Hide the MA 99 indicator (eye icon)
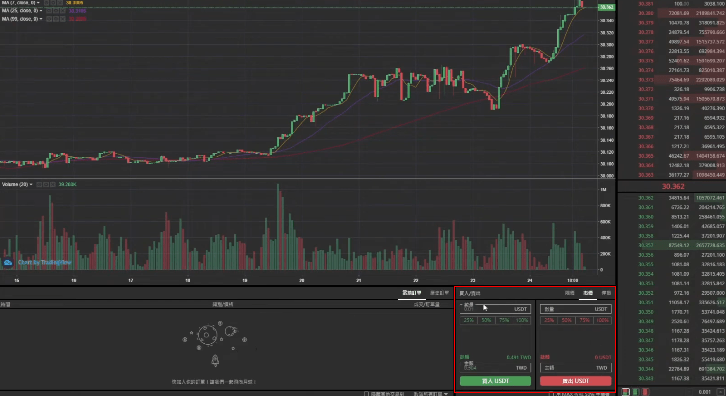 [x=49, y=19]
